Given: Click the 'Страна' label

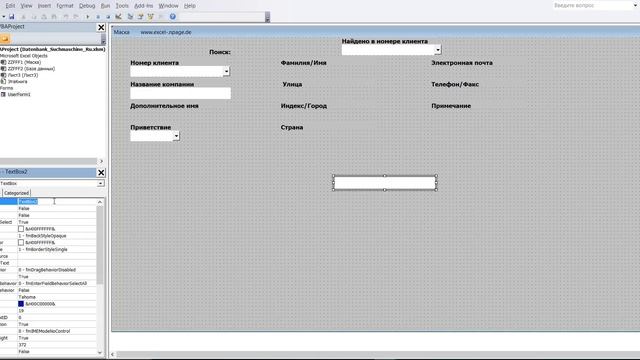Looking at the screenshot, I should (x=292, y=127).
